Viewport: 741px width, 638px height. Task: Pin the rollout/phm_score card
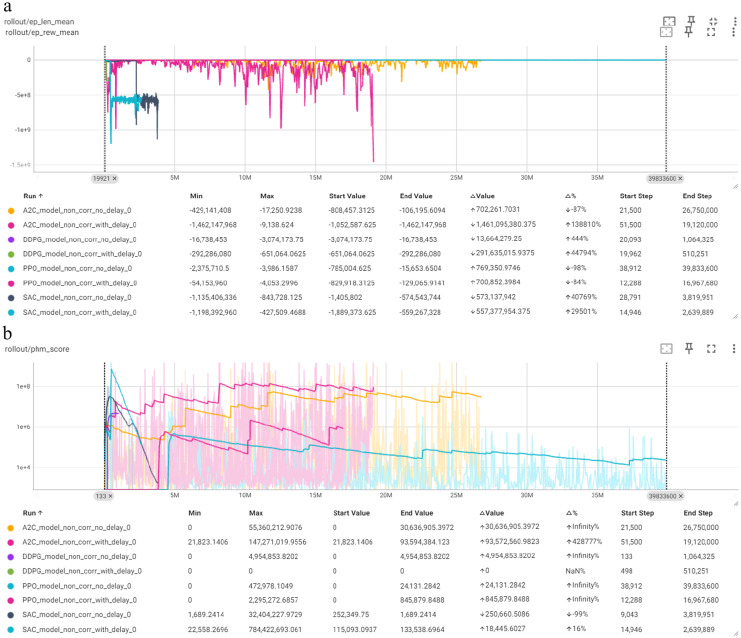click(689, 348)
